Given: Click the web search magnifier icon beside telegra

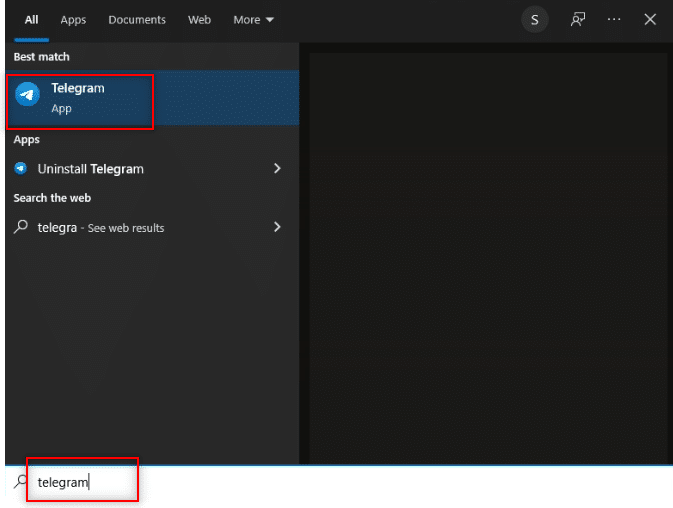Looking at the screenshot, I should coord(21,227).
